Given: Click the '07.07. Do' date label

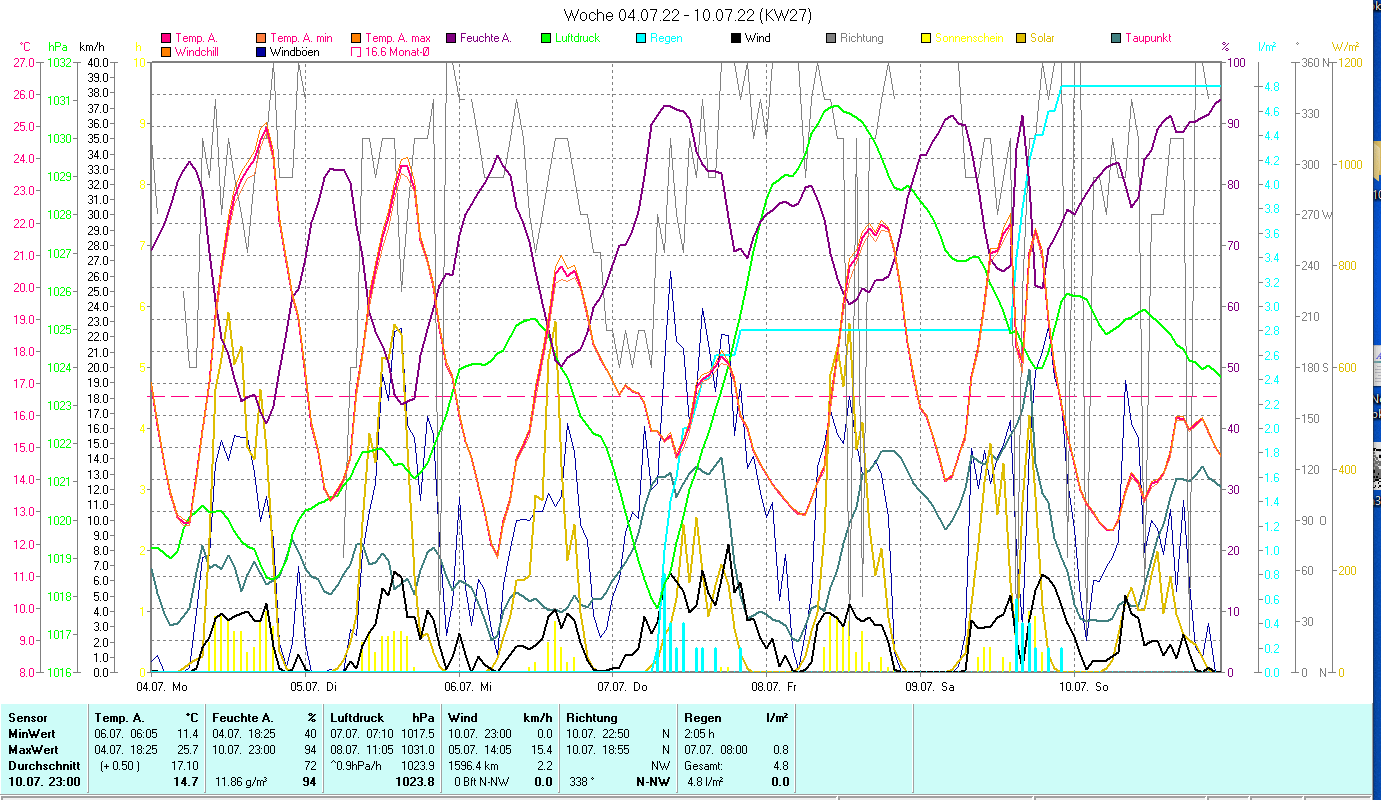Looking at the screenshot, I should [x=622, y=687].
